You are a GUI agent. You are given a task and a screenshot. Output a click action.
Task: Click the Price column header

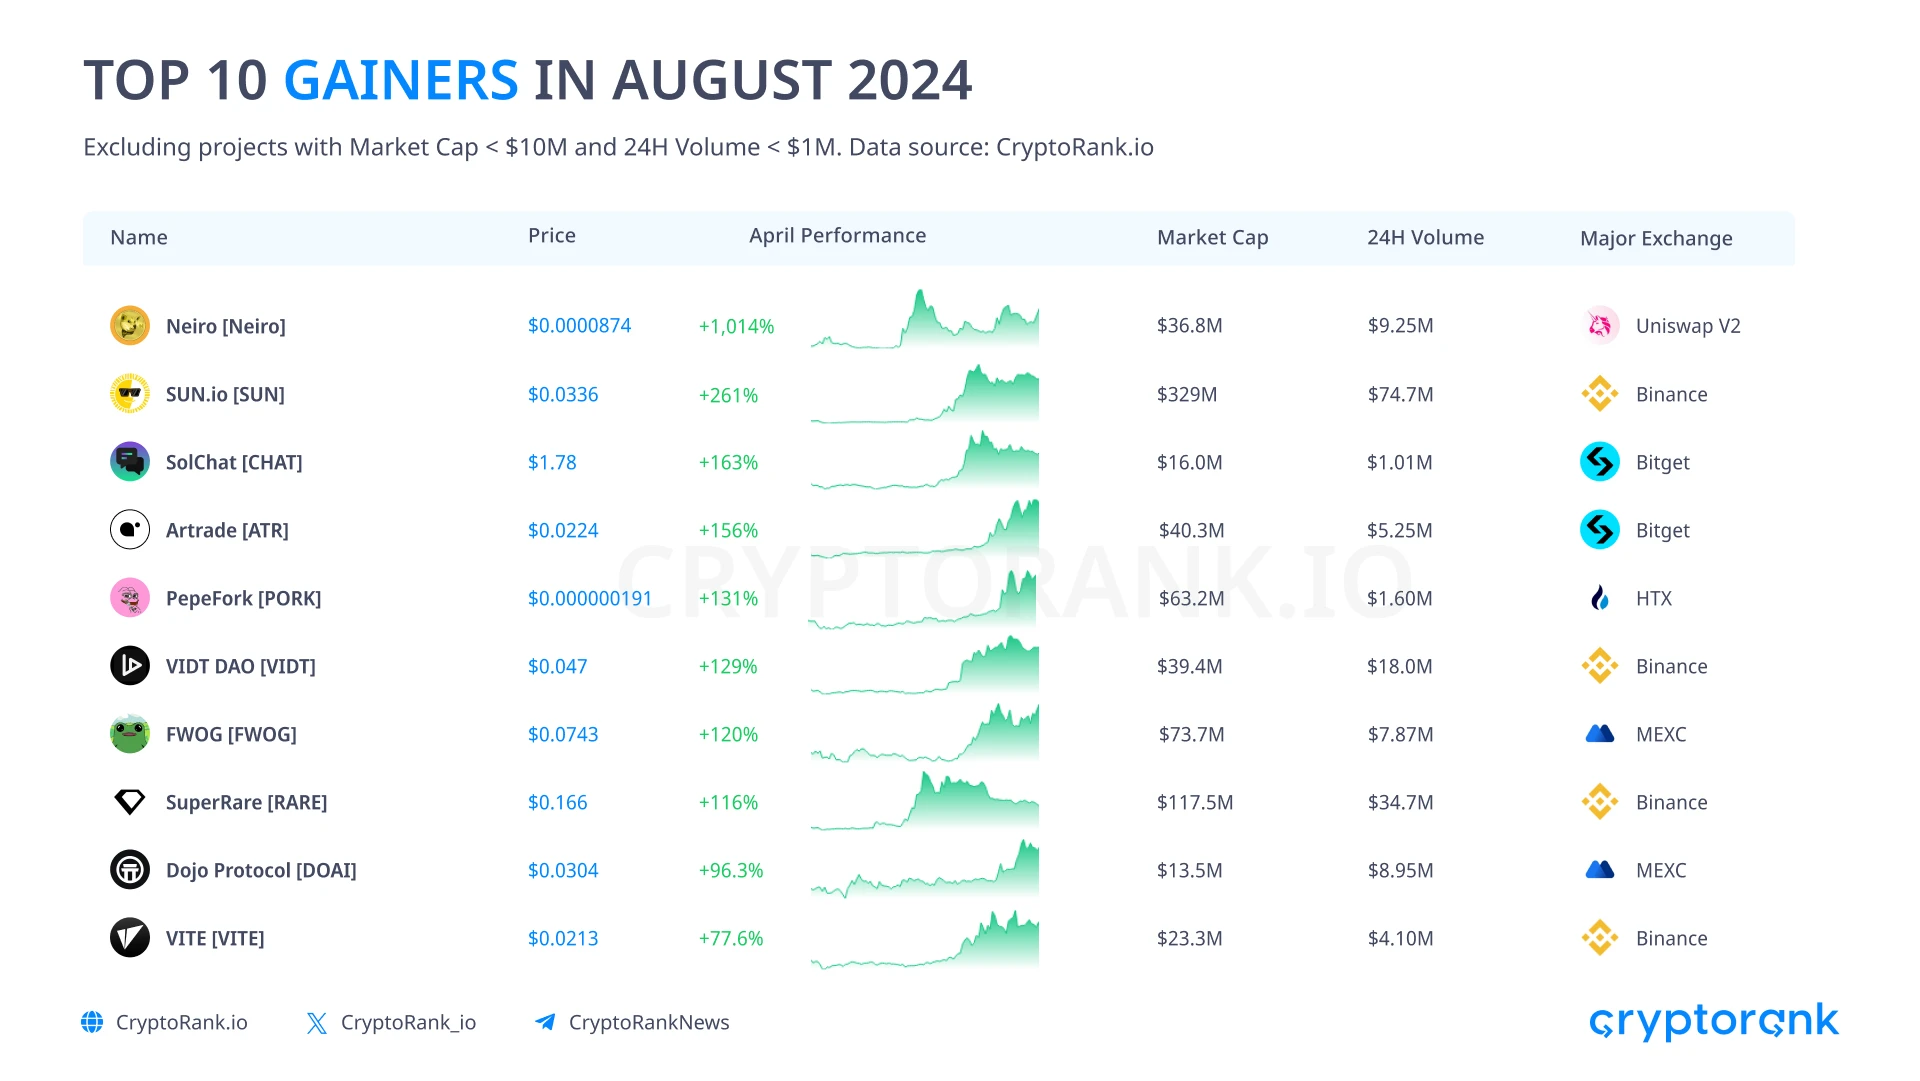click(x=552, y=235)
